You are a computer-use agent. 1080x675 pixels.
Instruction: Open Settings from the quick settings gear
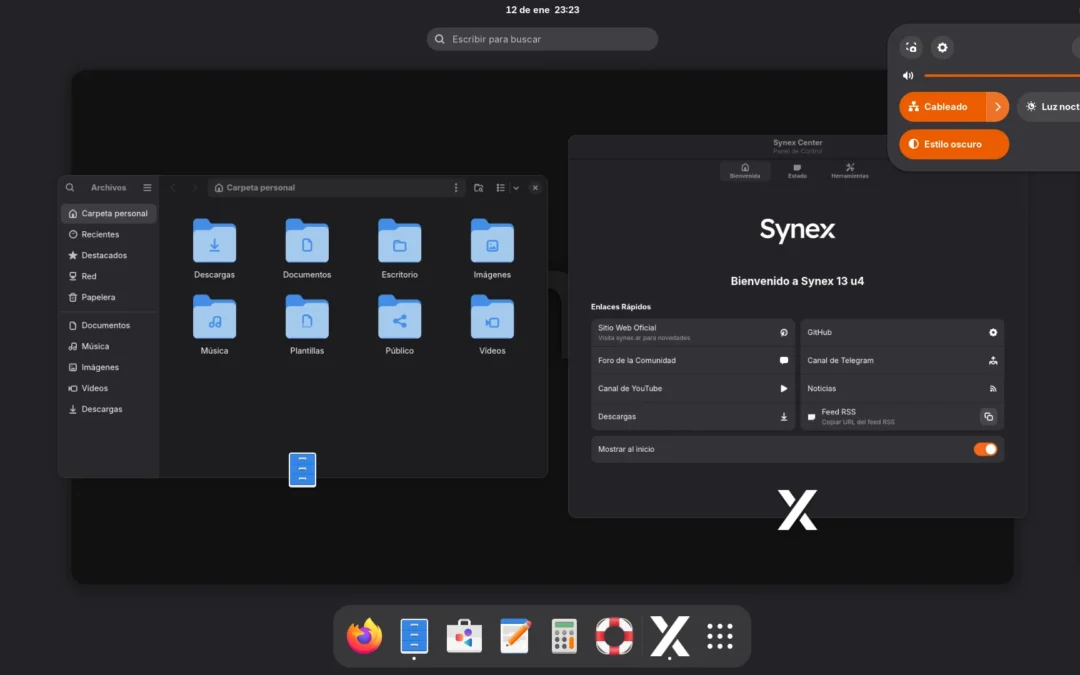941,46
